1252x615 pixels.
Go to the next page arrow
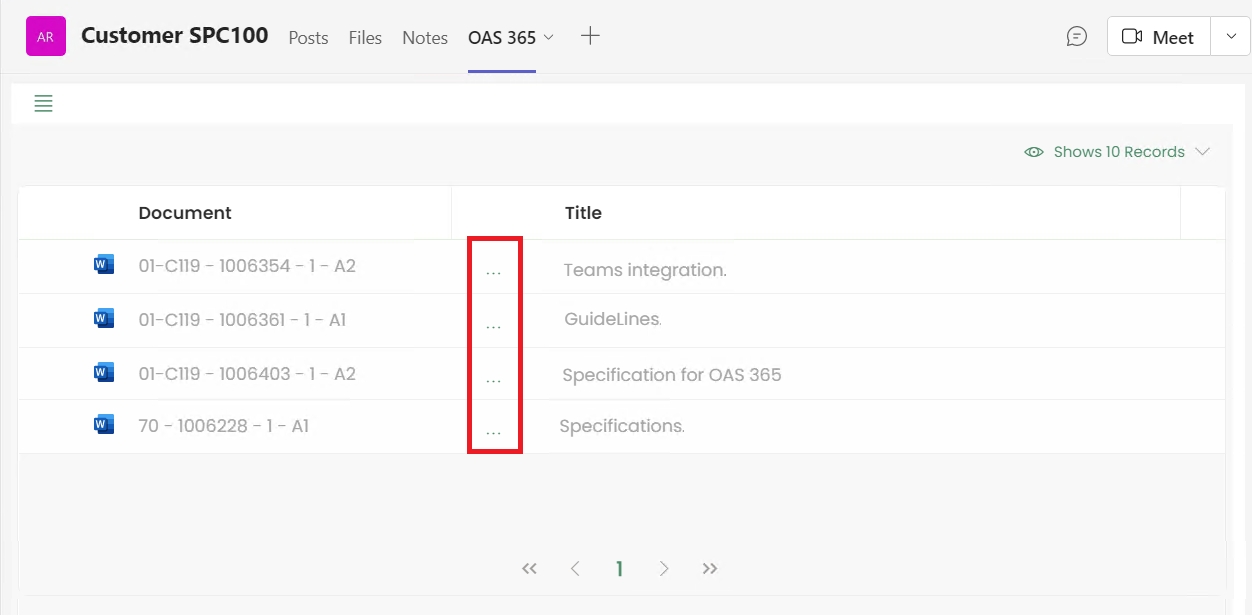(664, 569)
